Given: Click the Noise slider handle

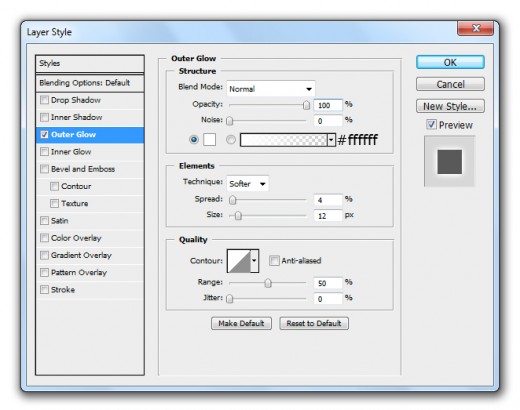Looking at the screenshot, I should pyautogui.click(x=230, y=121).
